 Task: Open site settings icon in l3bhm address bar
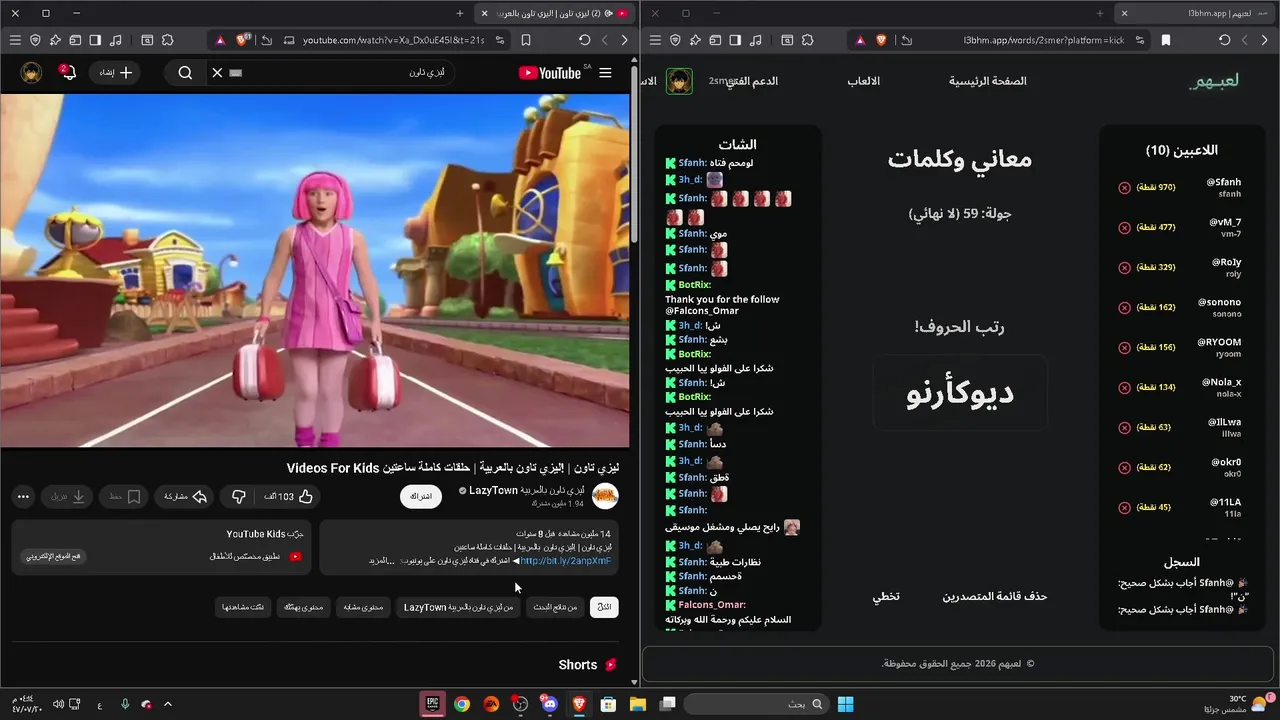[1139, 40]
